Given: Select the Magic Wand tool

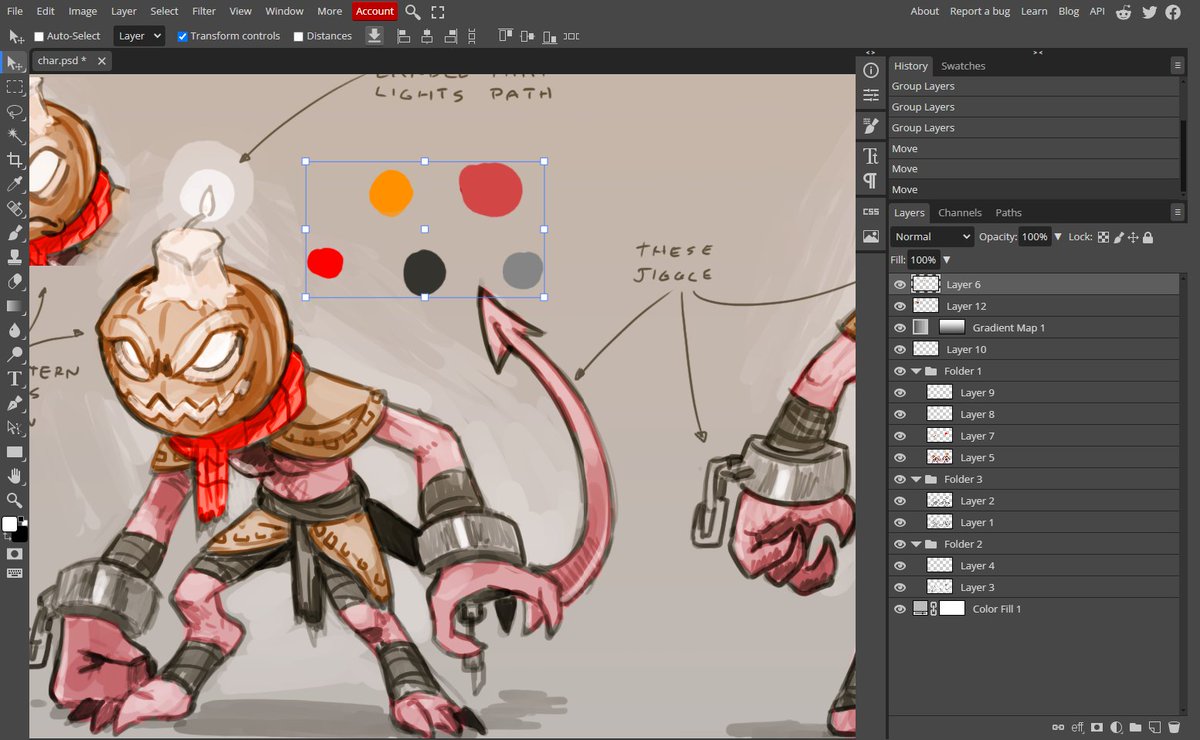Looking at the screenshot, I should pos(15,135).
